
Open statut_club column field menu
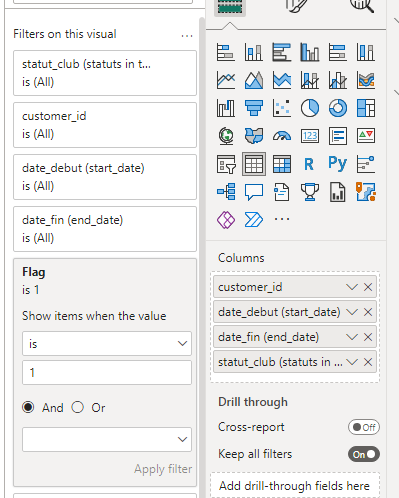click(x=352, y=362)
